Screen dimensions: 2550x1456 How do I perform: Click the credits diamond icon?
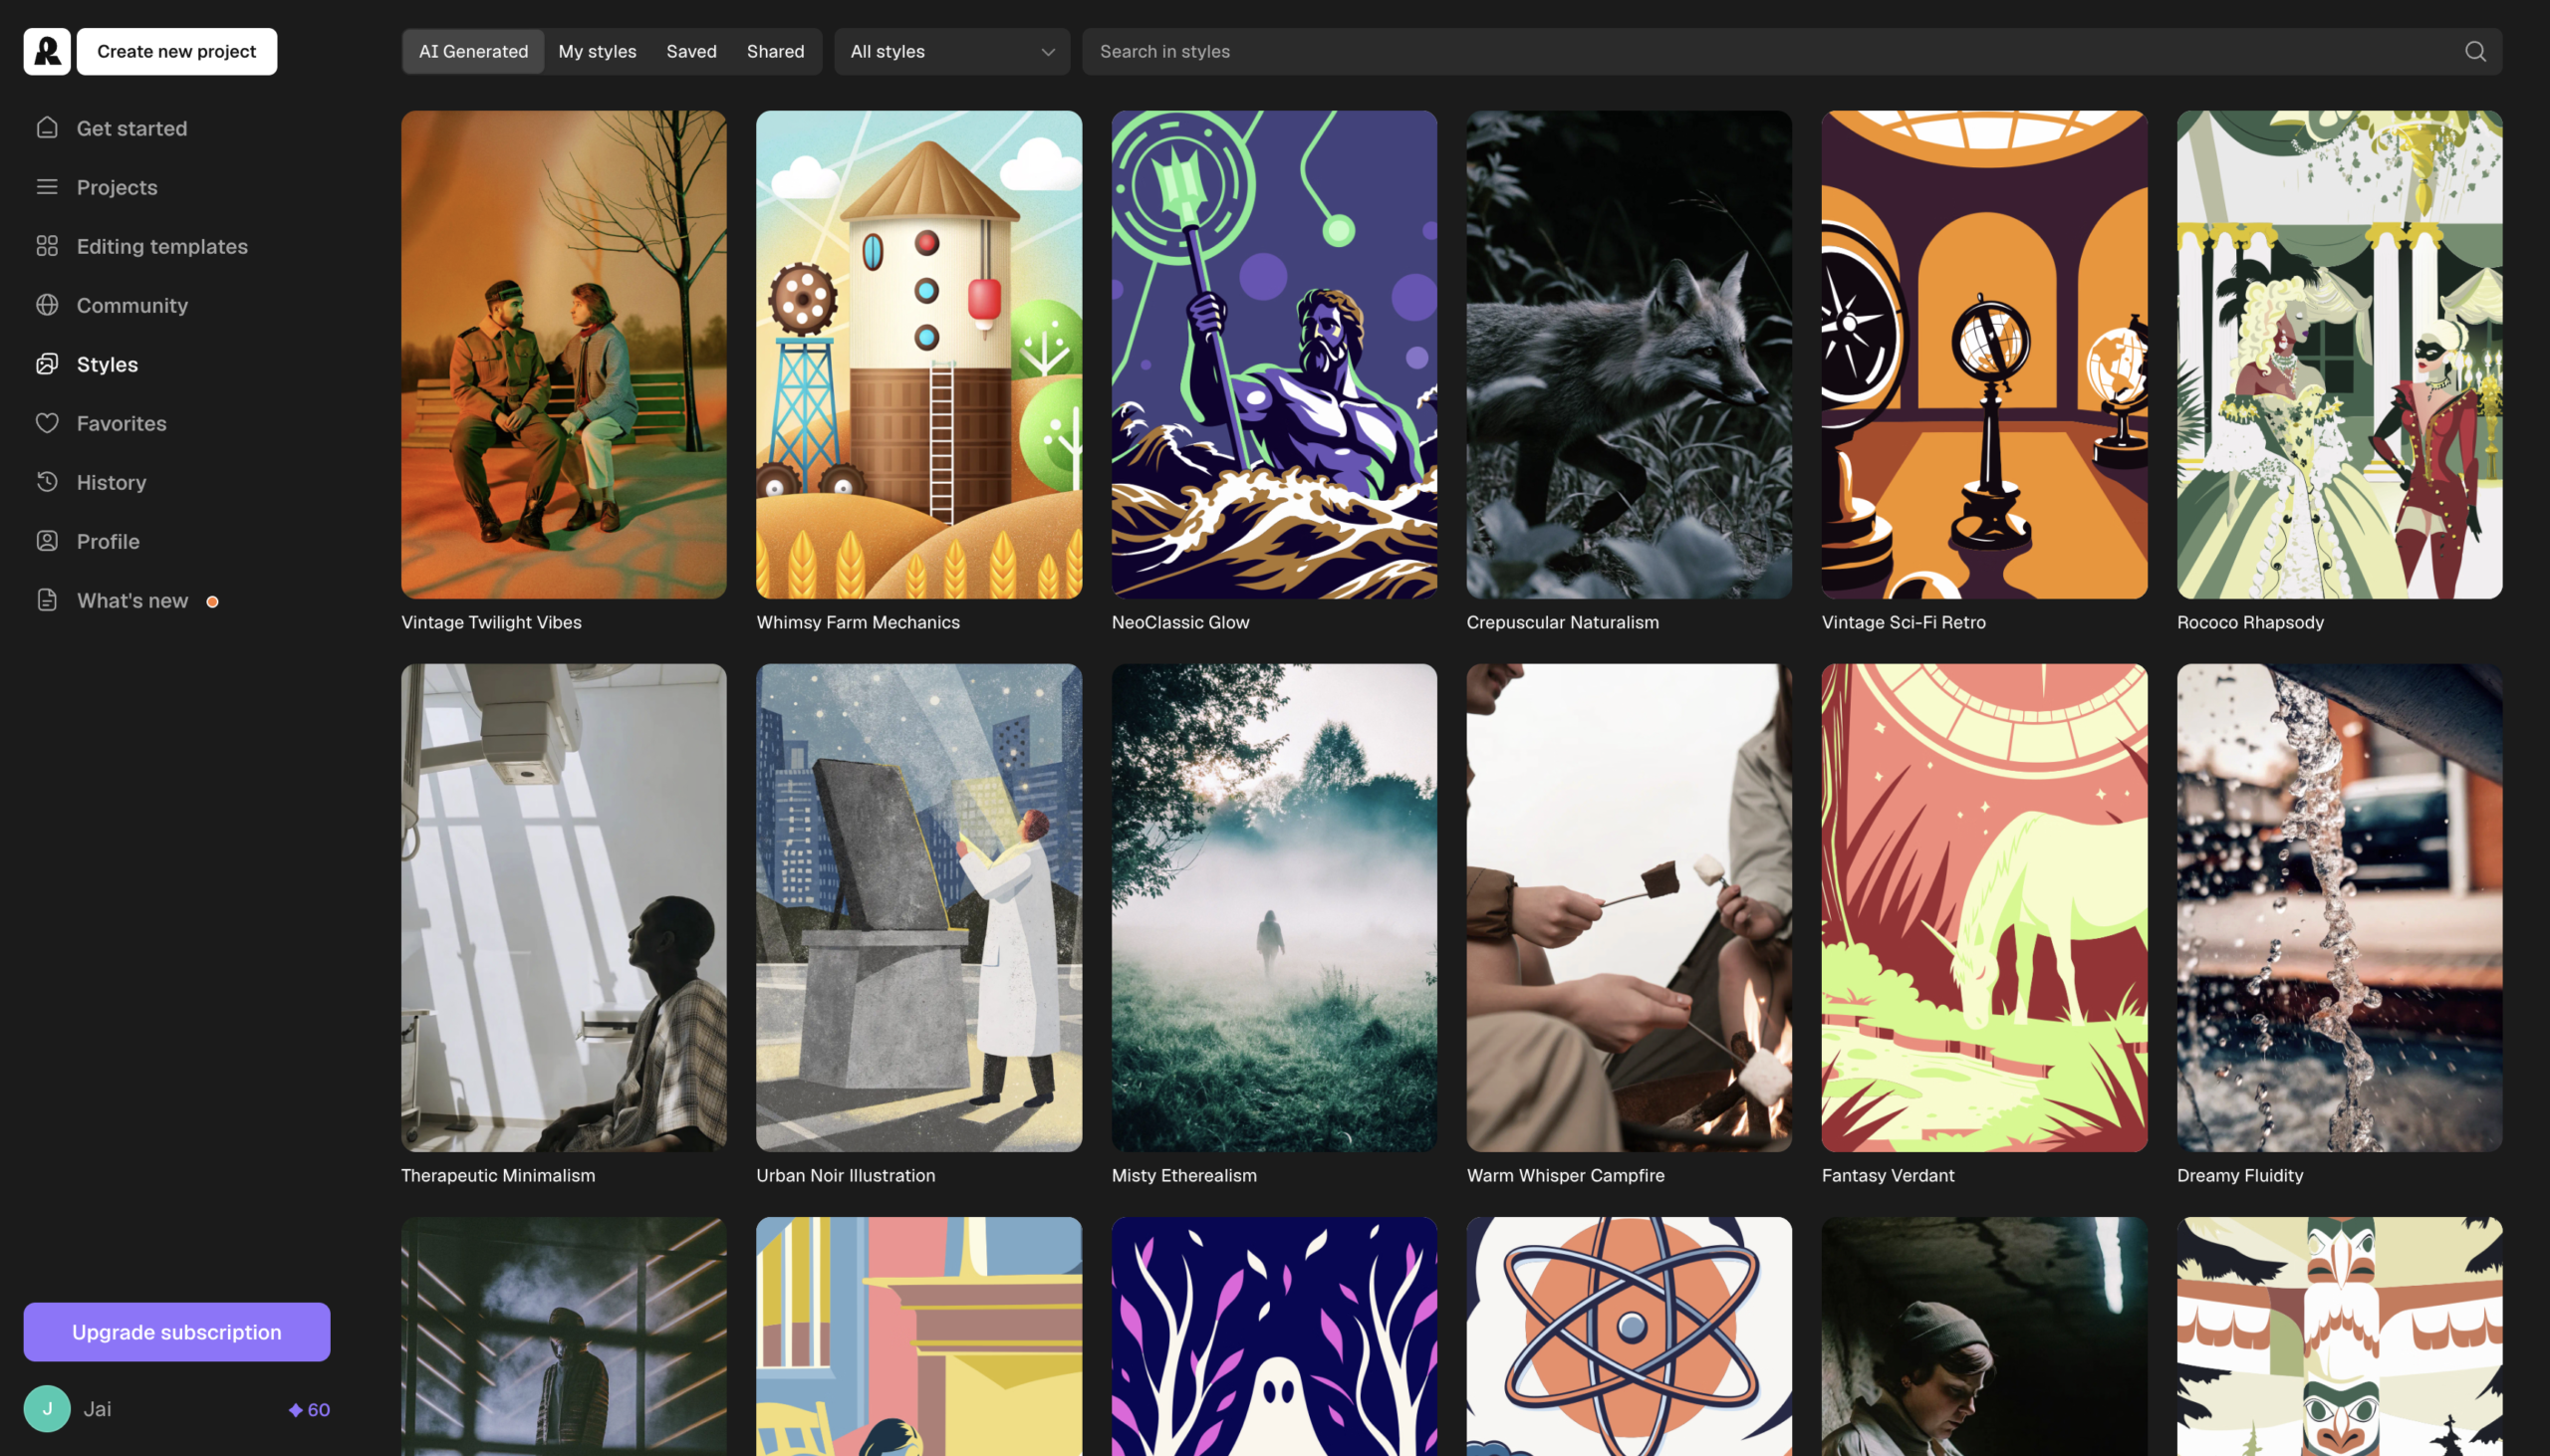[x=296, y=1410]
